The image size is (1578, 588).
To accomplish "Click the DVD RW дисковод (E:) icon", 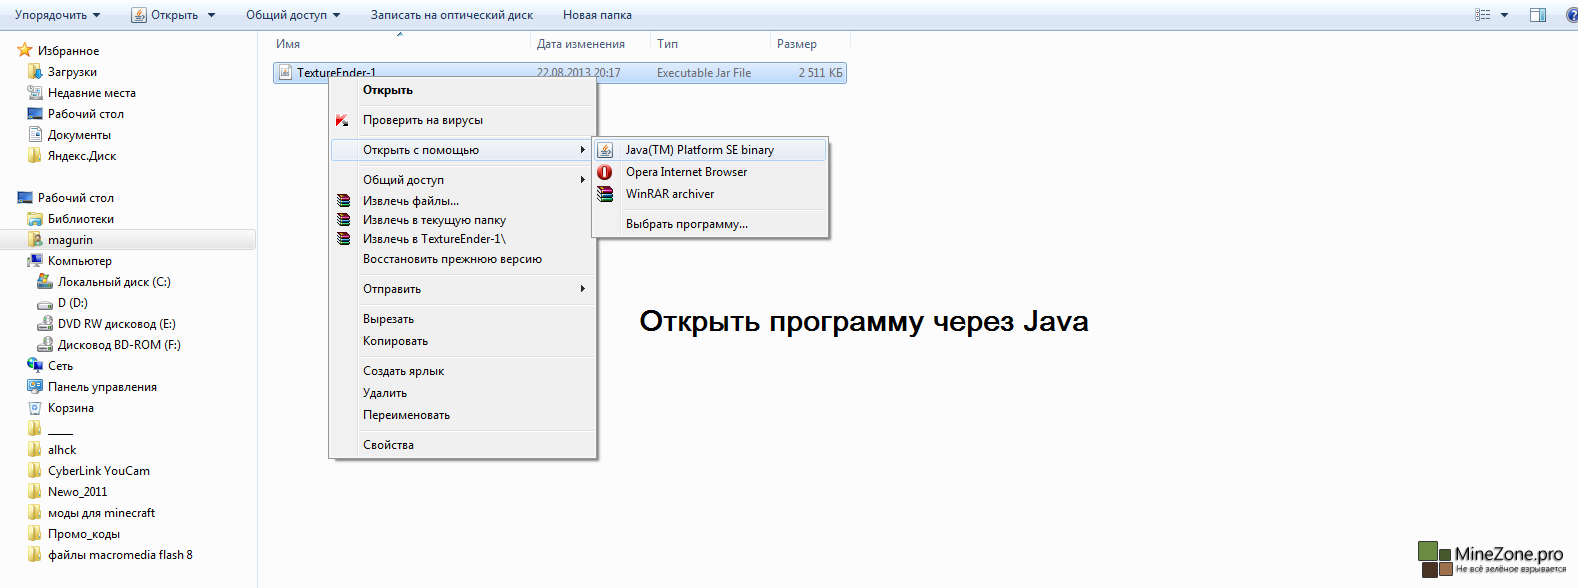I will (45, 324).
